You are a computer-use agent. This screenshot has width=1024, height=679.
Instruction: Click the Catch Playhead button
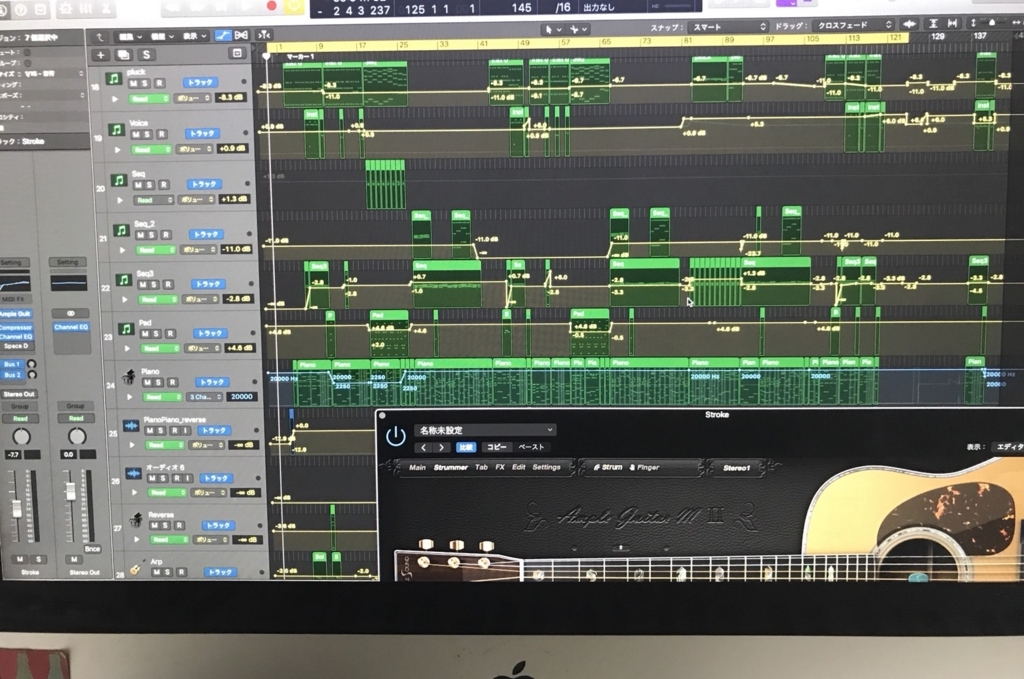pyautogui.click(x=263, y=35)
